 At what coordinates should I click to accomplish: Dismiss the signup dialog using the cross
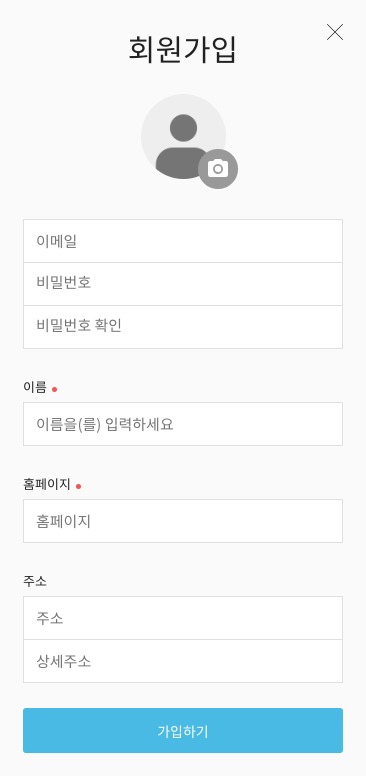point(335,32)
